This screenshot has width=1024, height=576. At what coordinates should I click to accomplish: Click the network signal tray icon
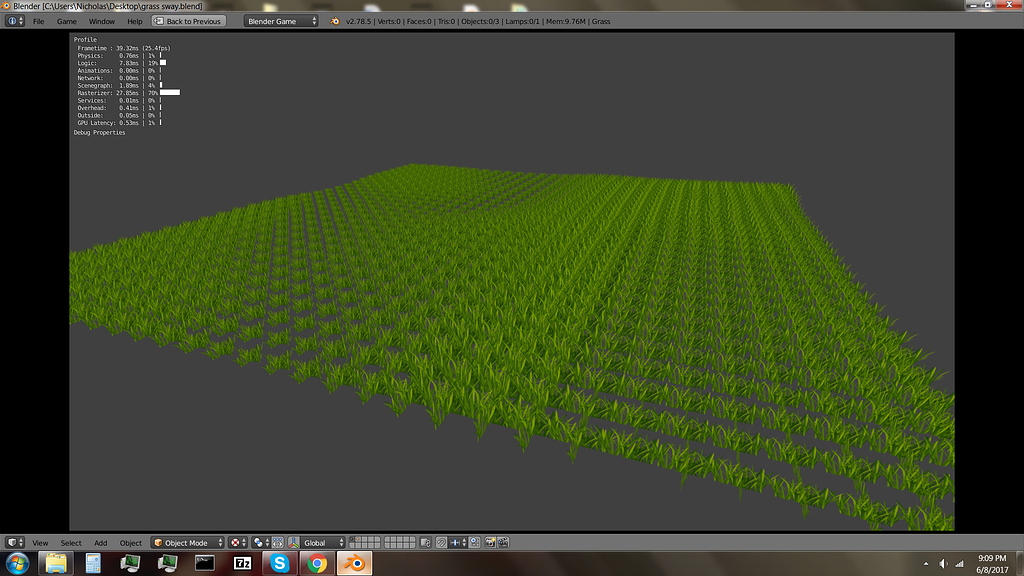959,564
